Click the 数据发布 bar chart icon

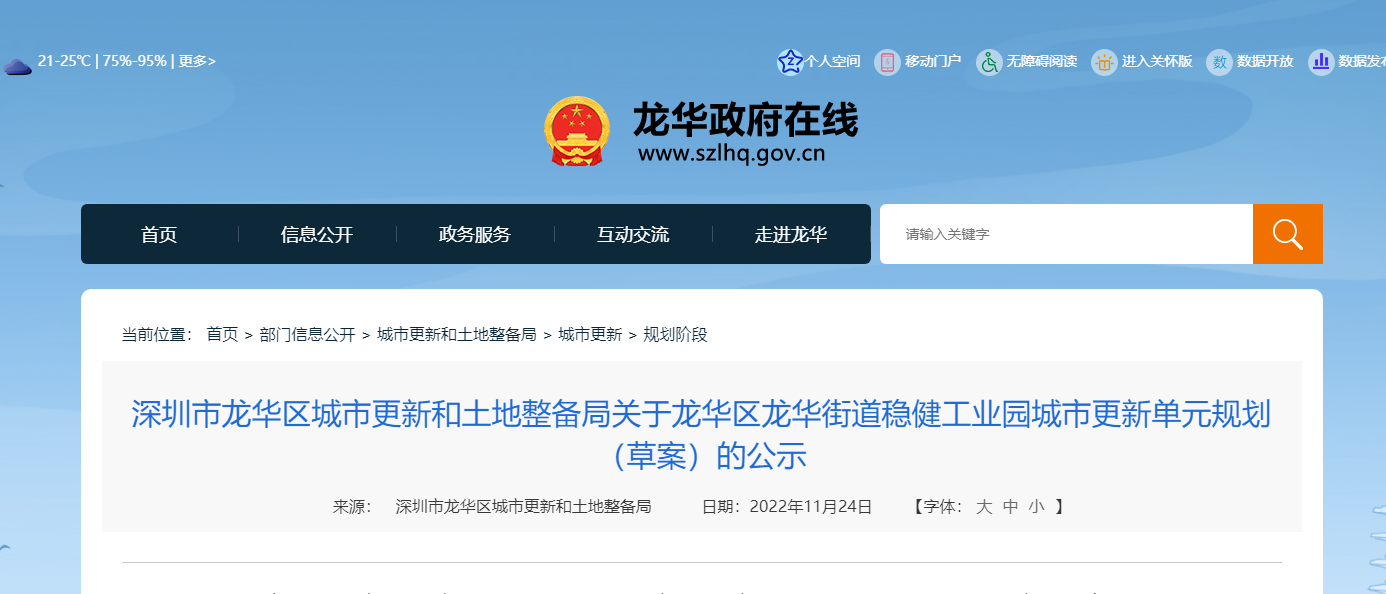[x=1321, y=62]
